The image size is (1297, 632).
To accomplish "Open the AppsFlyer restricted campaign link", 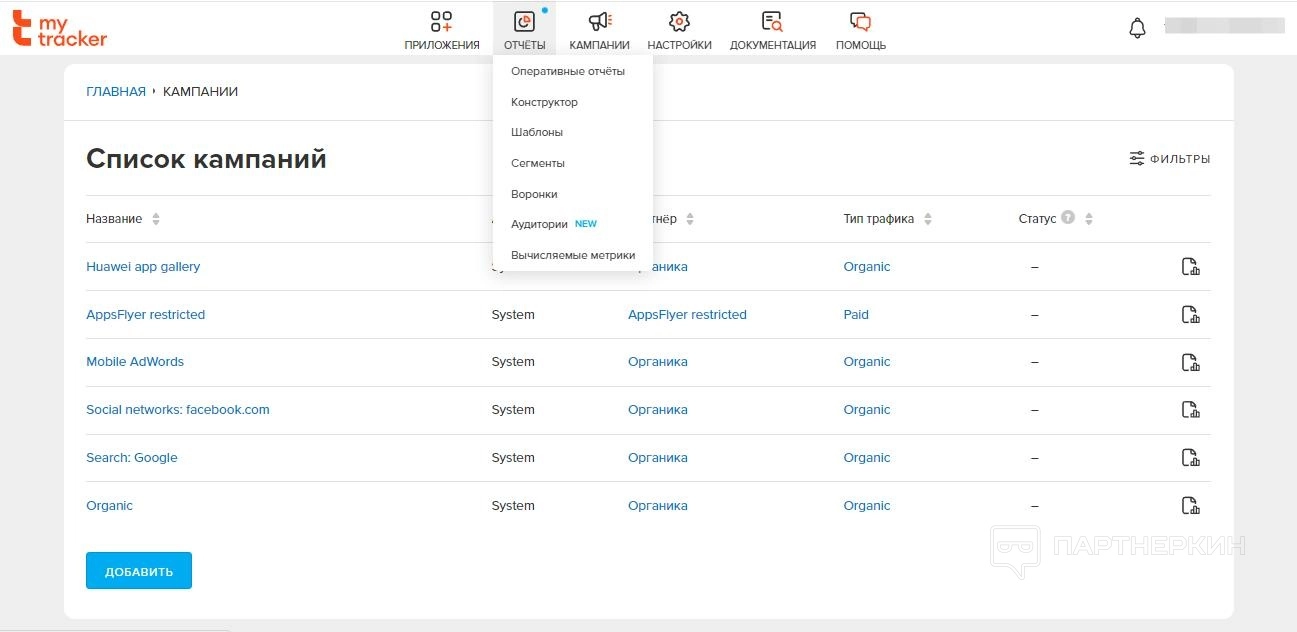I will point(145,314).
